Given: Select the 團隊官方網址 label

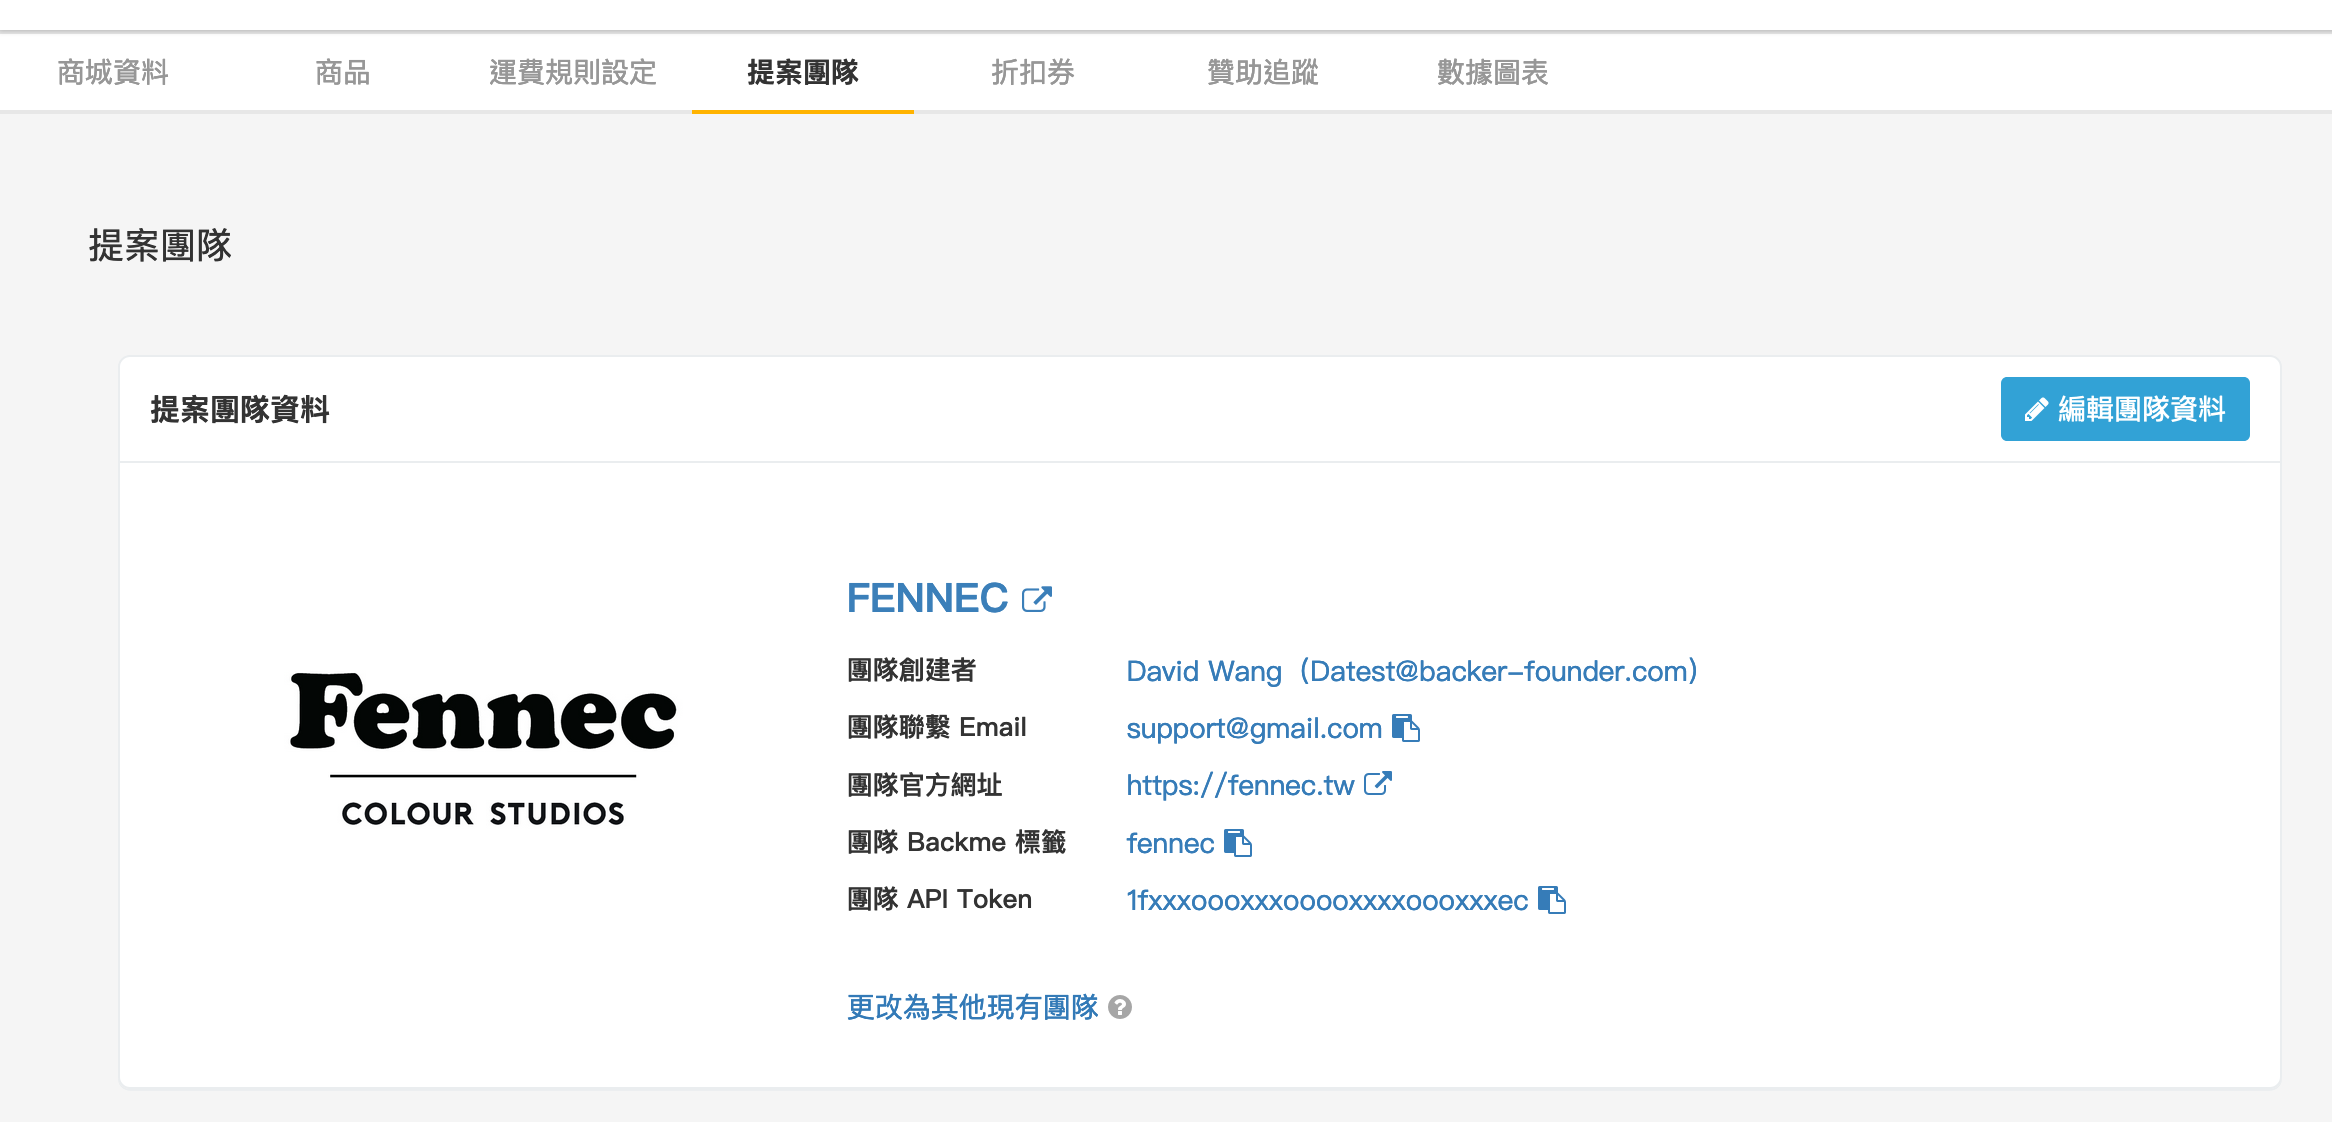Looking at the screenshot, I should [925, 785].
